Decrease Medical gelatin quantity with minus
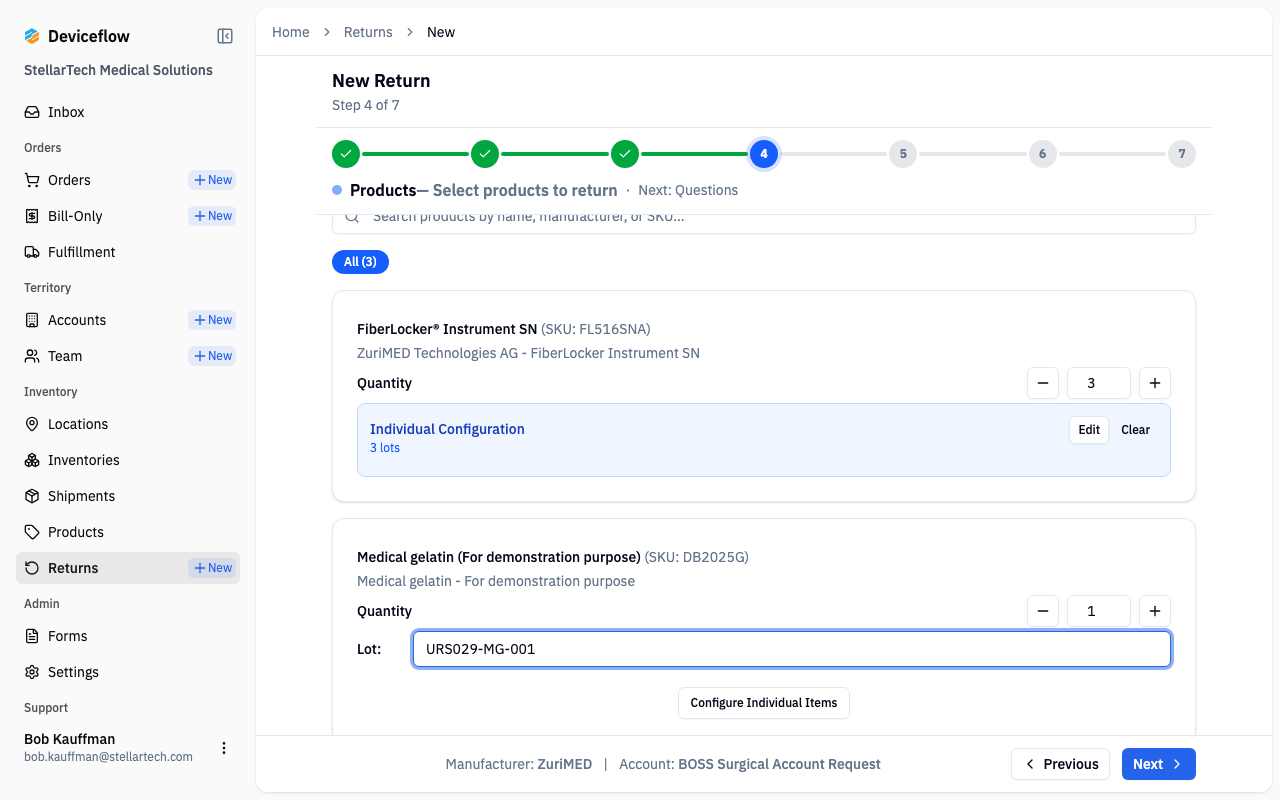1280x800 pixels. click(1042, 611)
